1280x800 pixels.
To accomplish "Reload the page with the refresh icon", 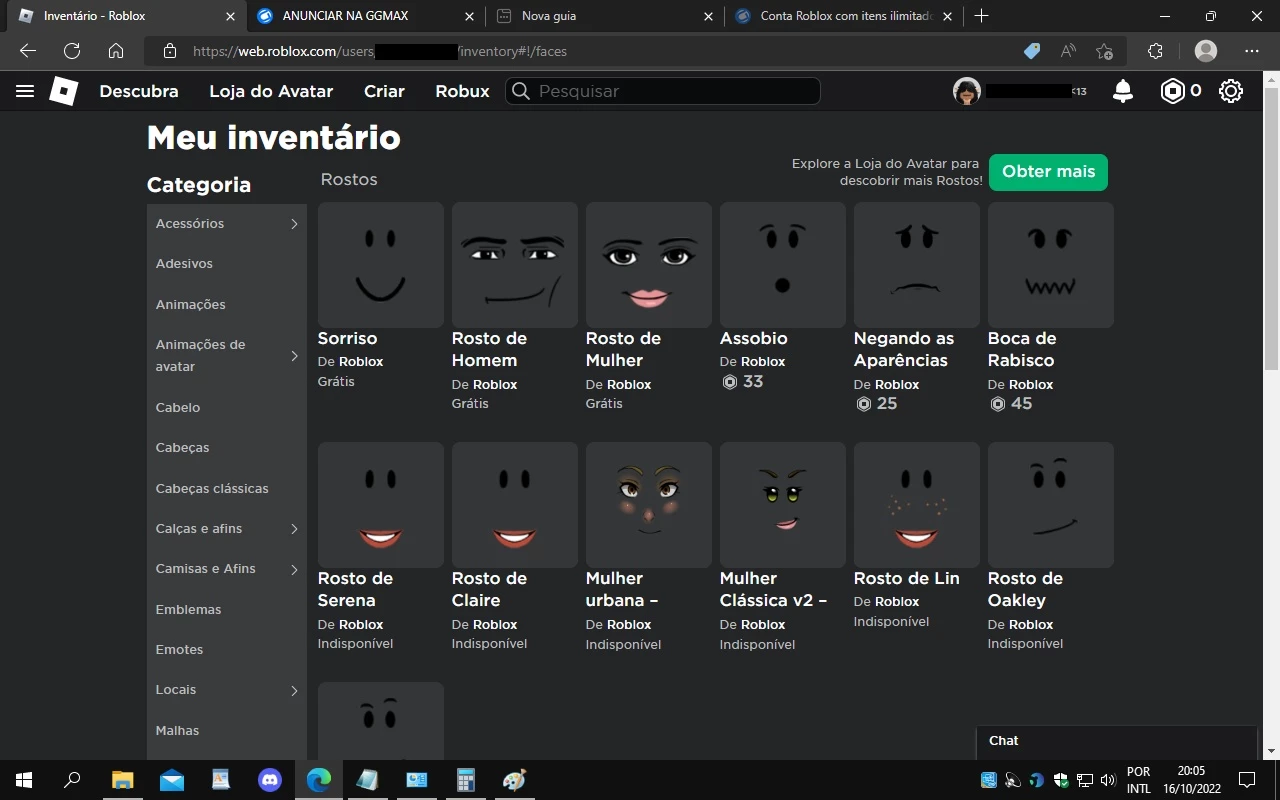I will 72,51.
